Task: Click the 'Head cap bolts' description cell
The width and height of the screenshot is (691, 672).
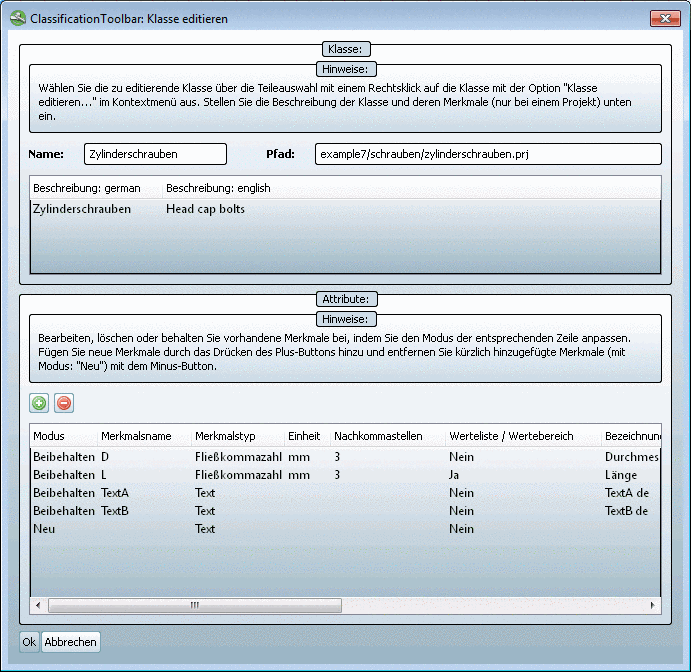Action: point(205,209)
